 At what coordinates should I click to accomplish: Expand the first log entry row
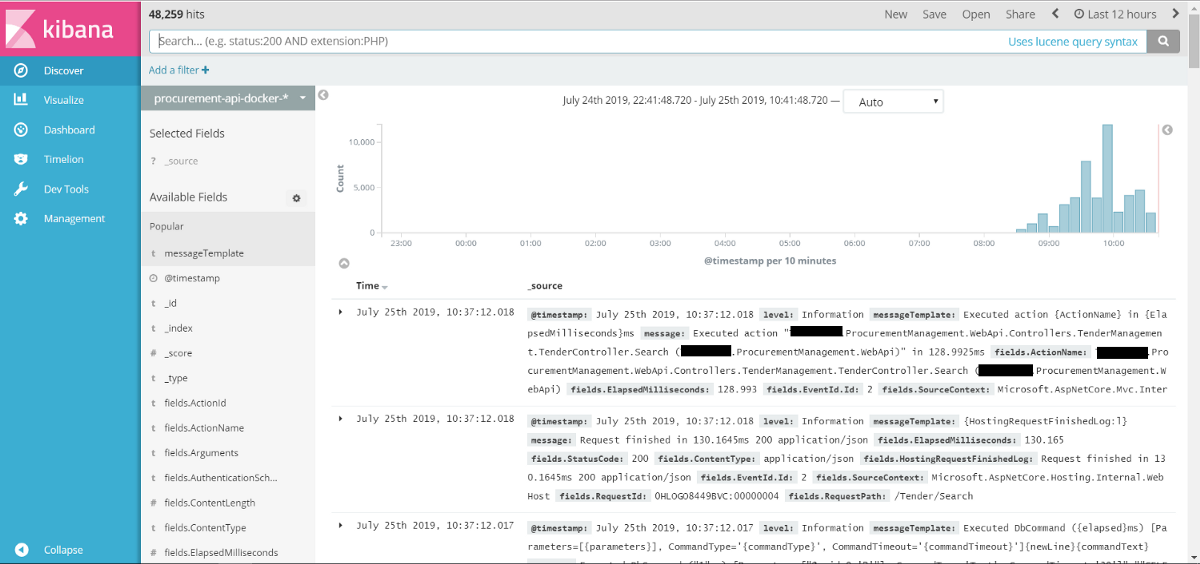point(340,312)
